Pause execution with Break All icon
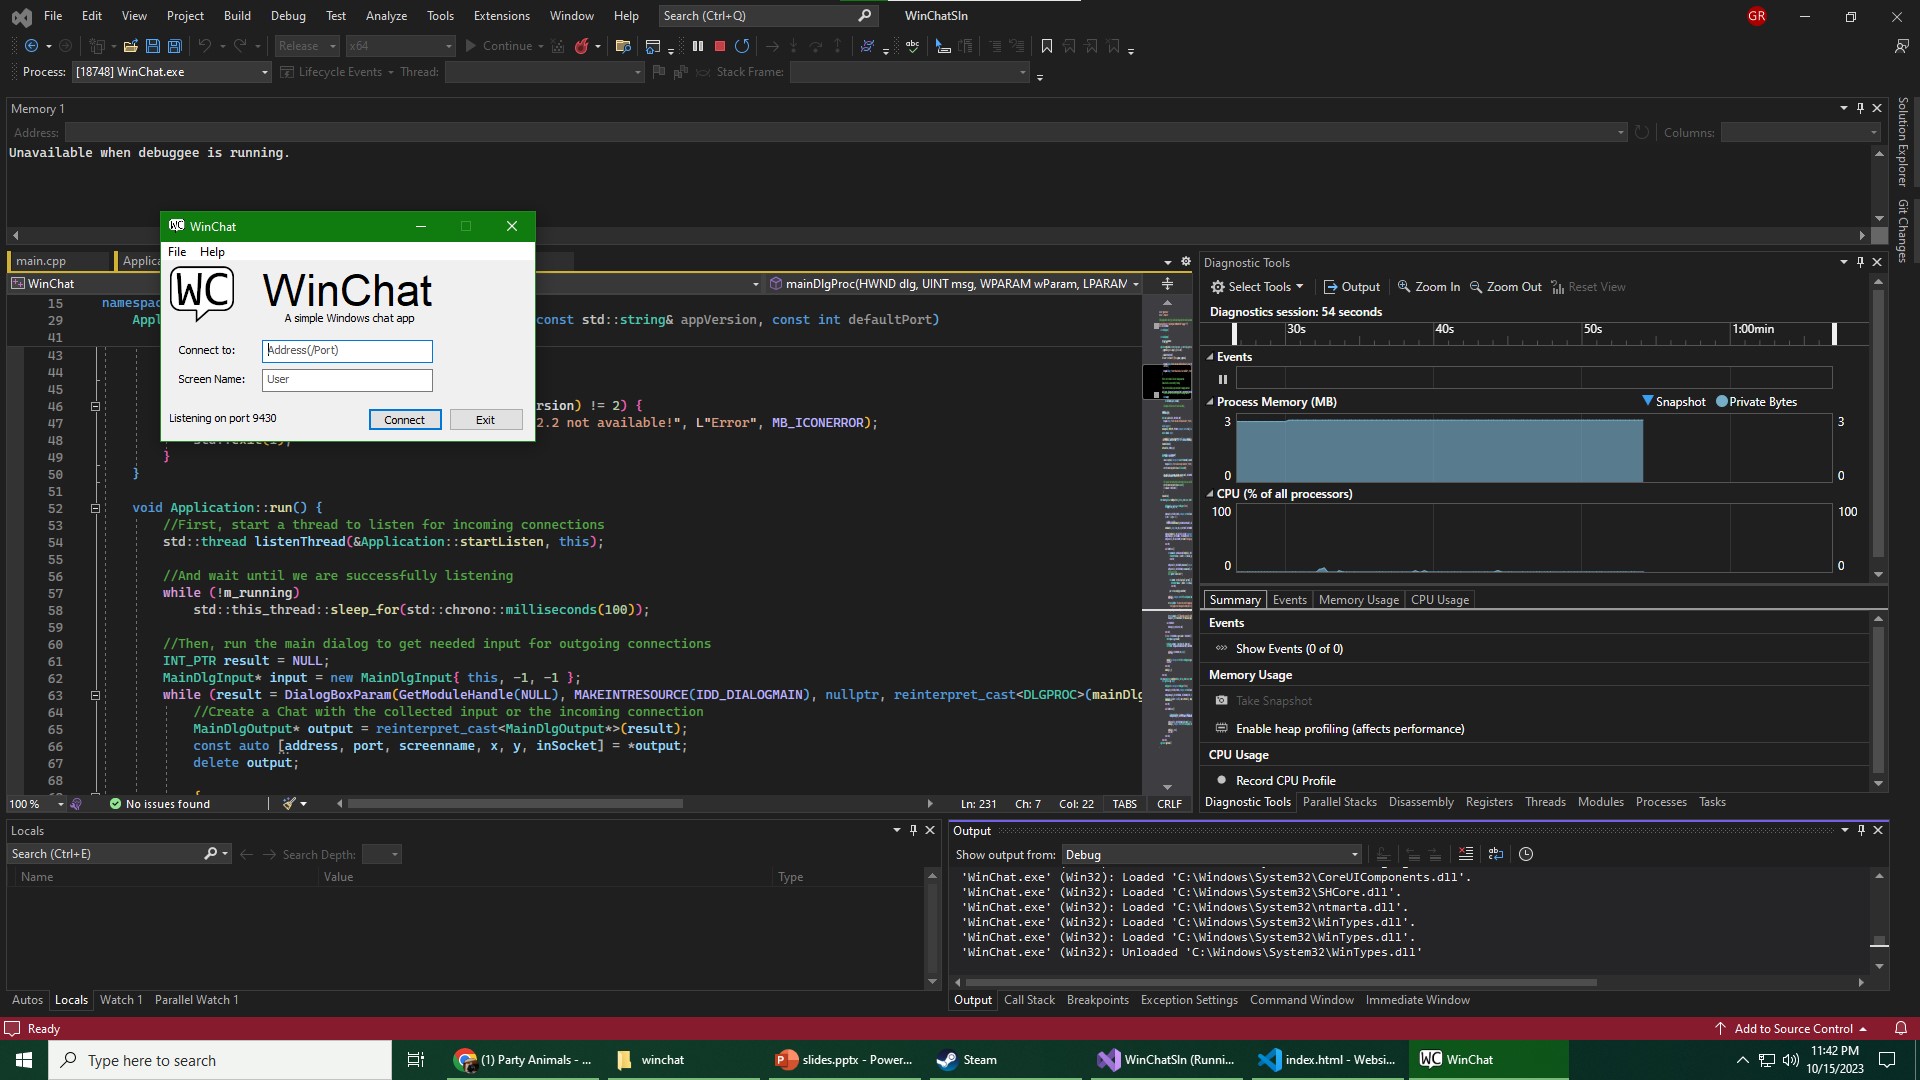 tap(698, 46)
